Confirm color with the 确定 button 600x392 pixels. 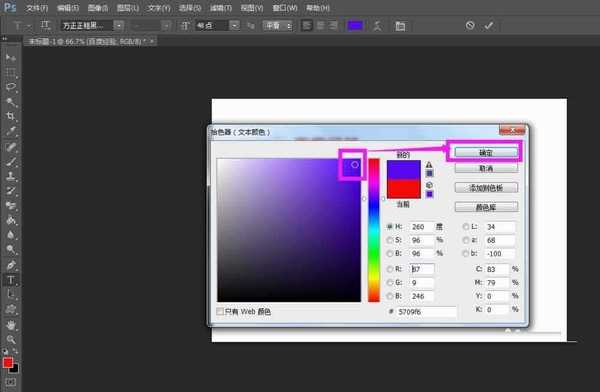click(x=486, y=152)
